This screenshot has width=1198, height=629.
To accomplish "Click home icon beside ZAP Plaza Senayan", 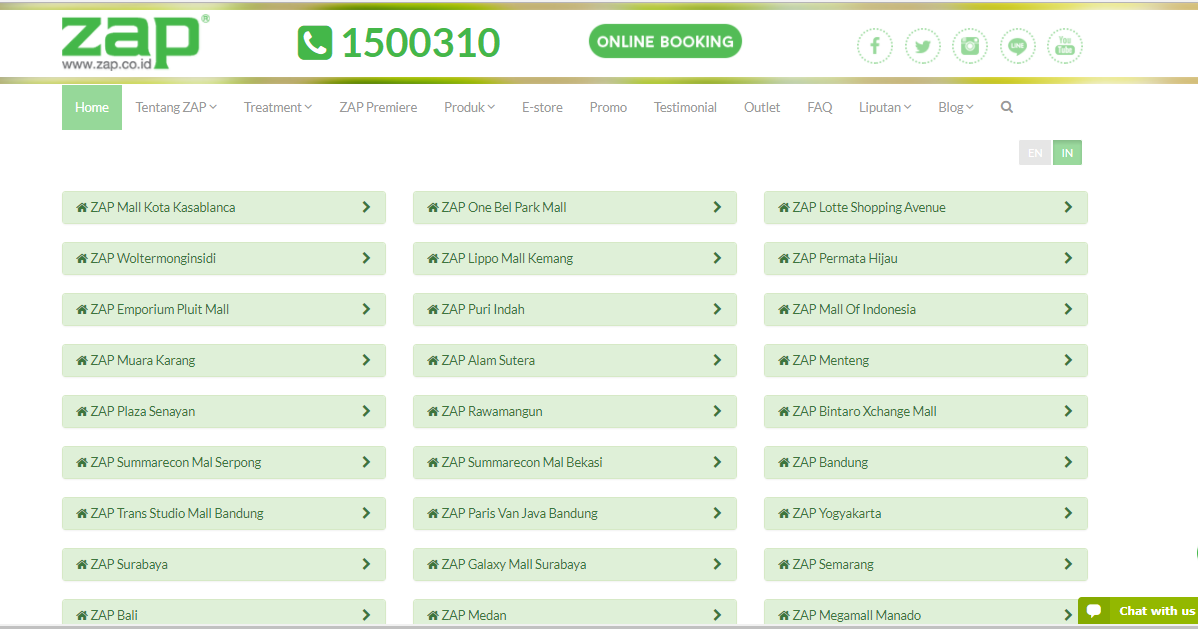I will (x=82, y=411).
